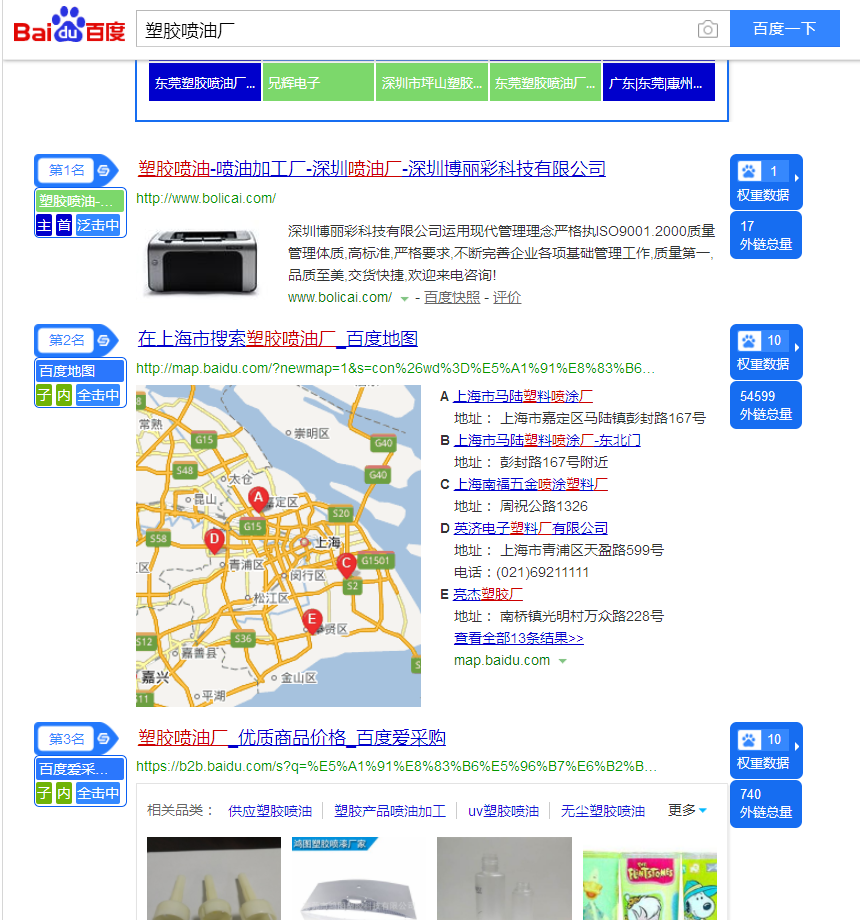Image resolution: width=860 pixels, height=920 pixels.
Task: Click the 塑胶产品喷油加工 category link
Action: tap(390, 811)
